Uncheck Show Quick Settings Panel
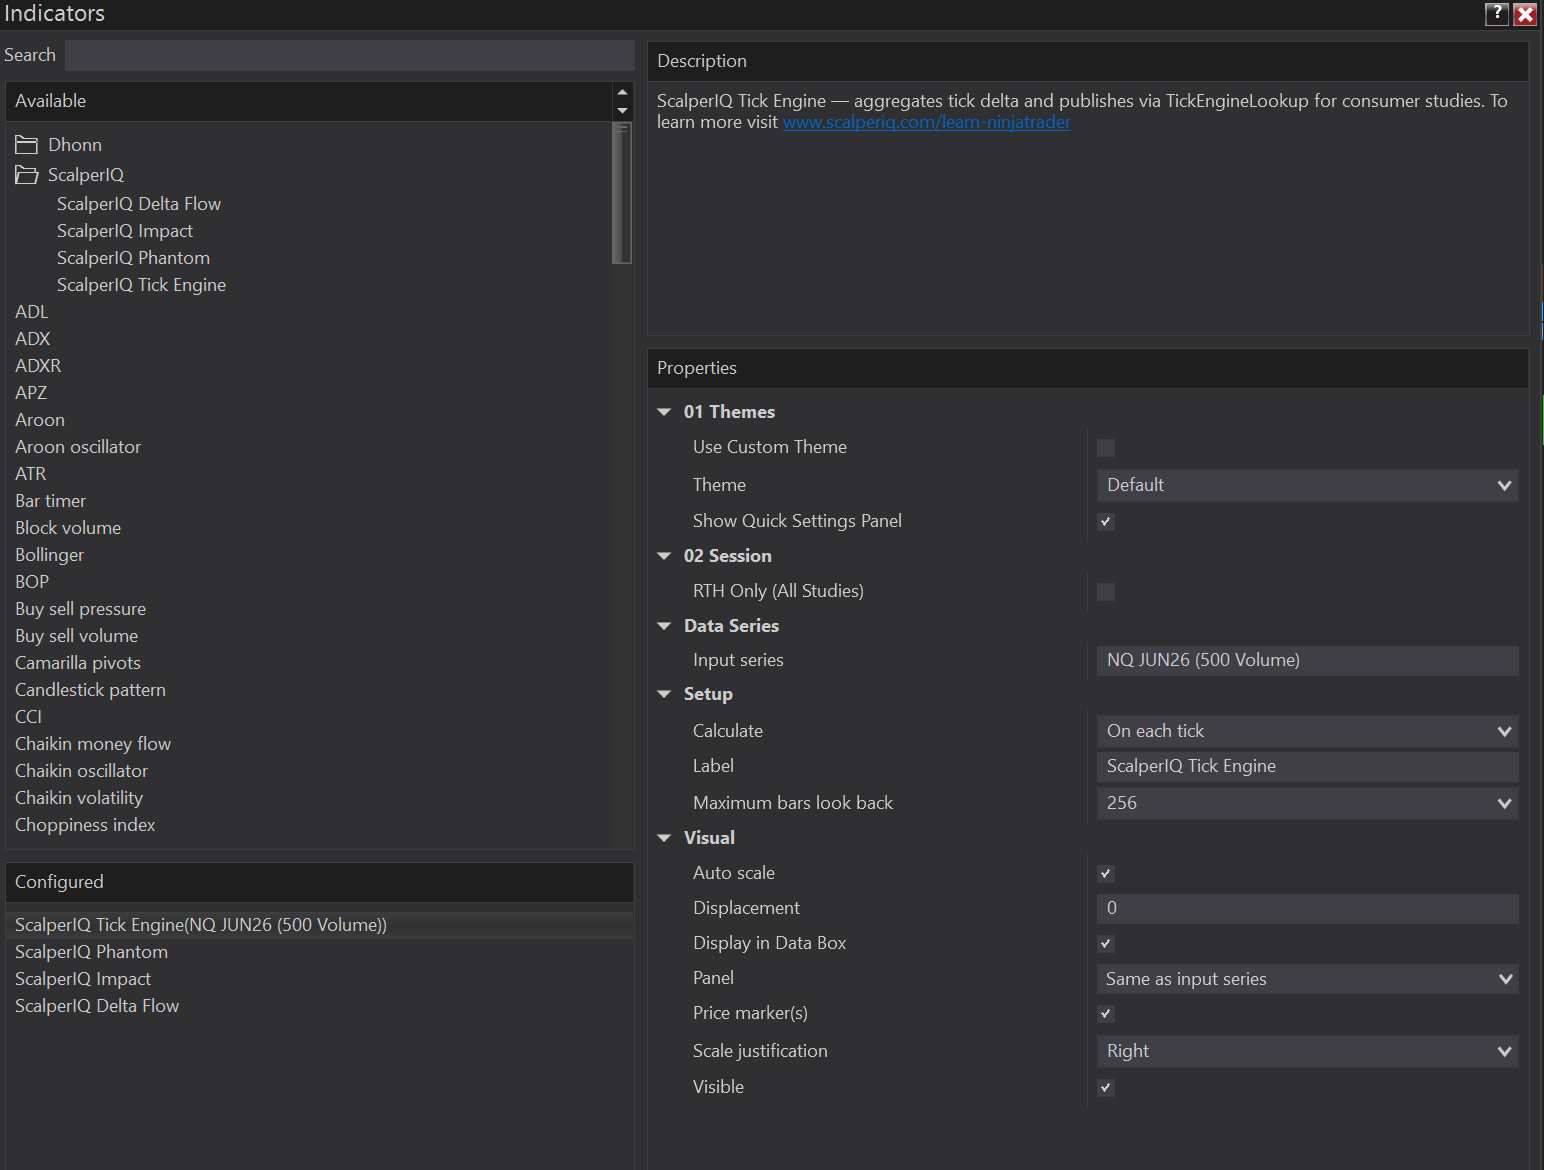Image resolution: width=1544 pixels, height=1170 pixels. pos(1106,521)
